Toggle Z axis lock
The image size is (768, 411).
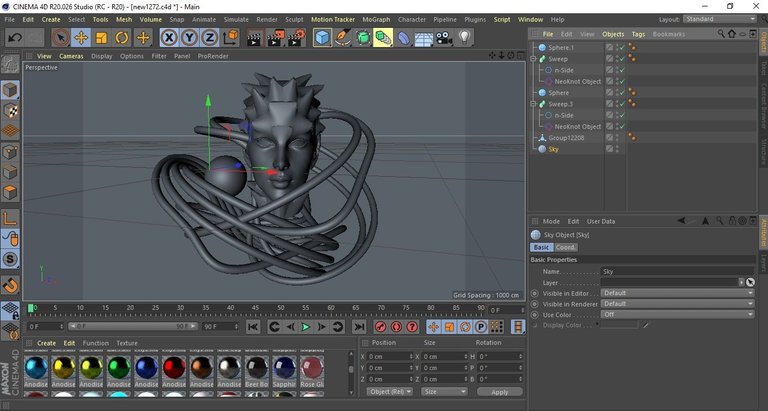point(209,38)
